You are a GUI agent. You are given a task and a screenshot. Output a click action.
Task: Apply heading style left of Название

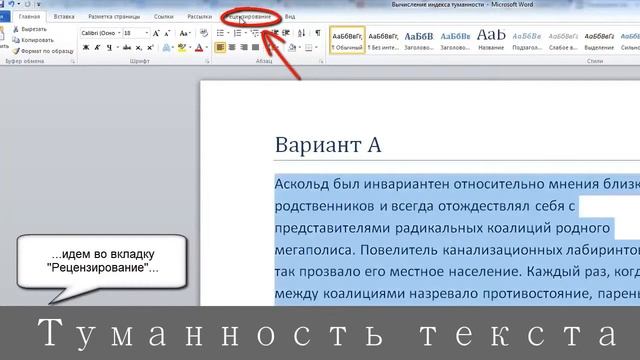pyautogui.click(x=455, y=40)
